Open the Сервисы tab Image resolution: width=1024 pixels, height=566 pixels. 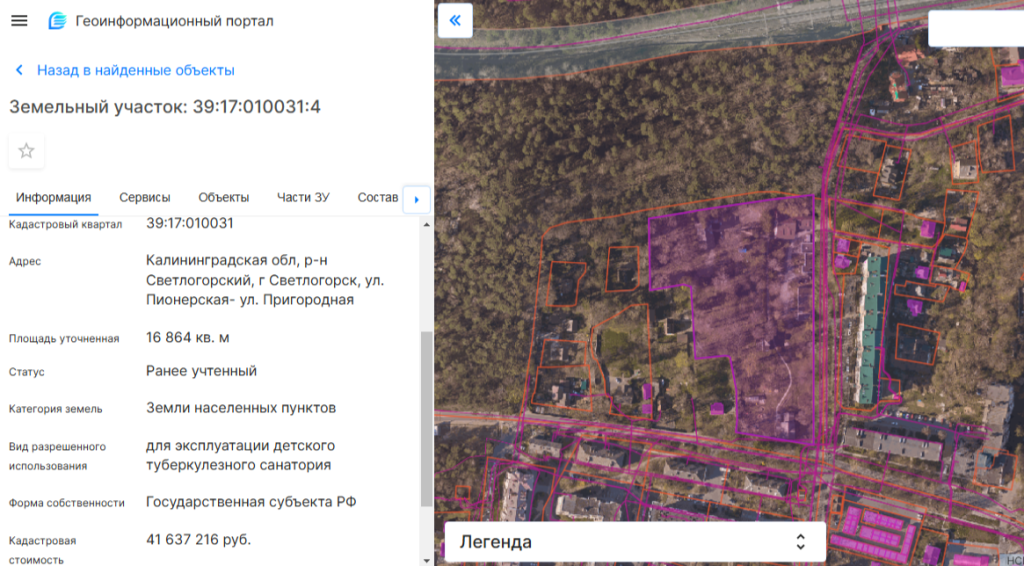coord(144,197)
